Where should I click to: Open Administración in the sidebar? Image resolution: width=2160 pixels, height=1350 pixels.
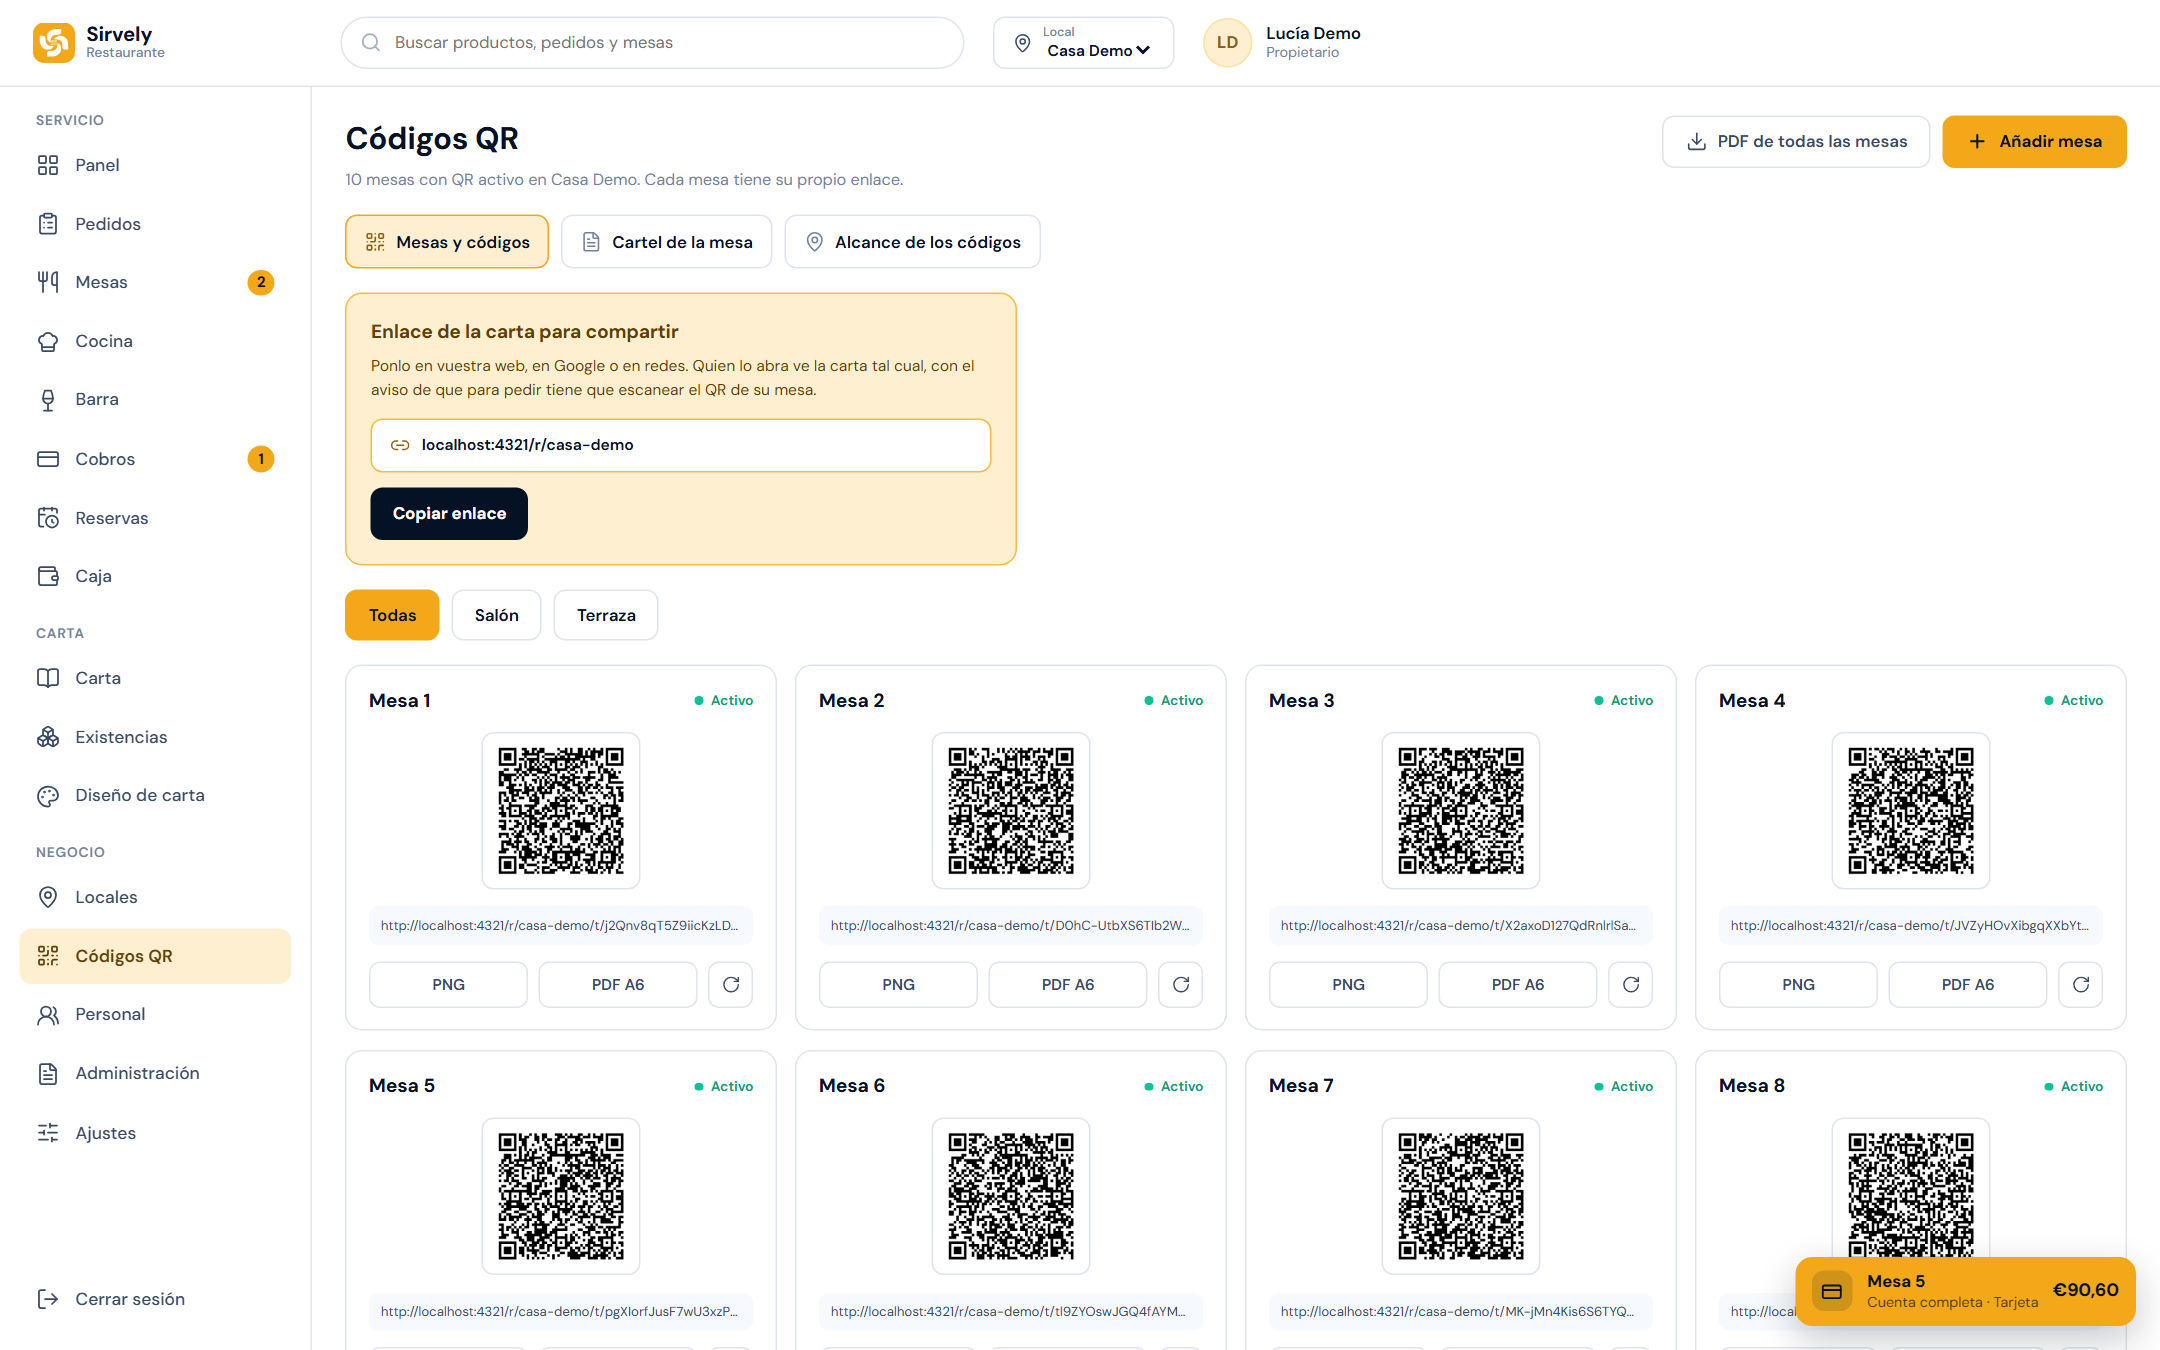[x=155, y=1073]
